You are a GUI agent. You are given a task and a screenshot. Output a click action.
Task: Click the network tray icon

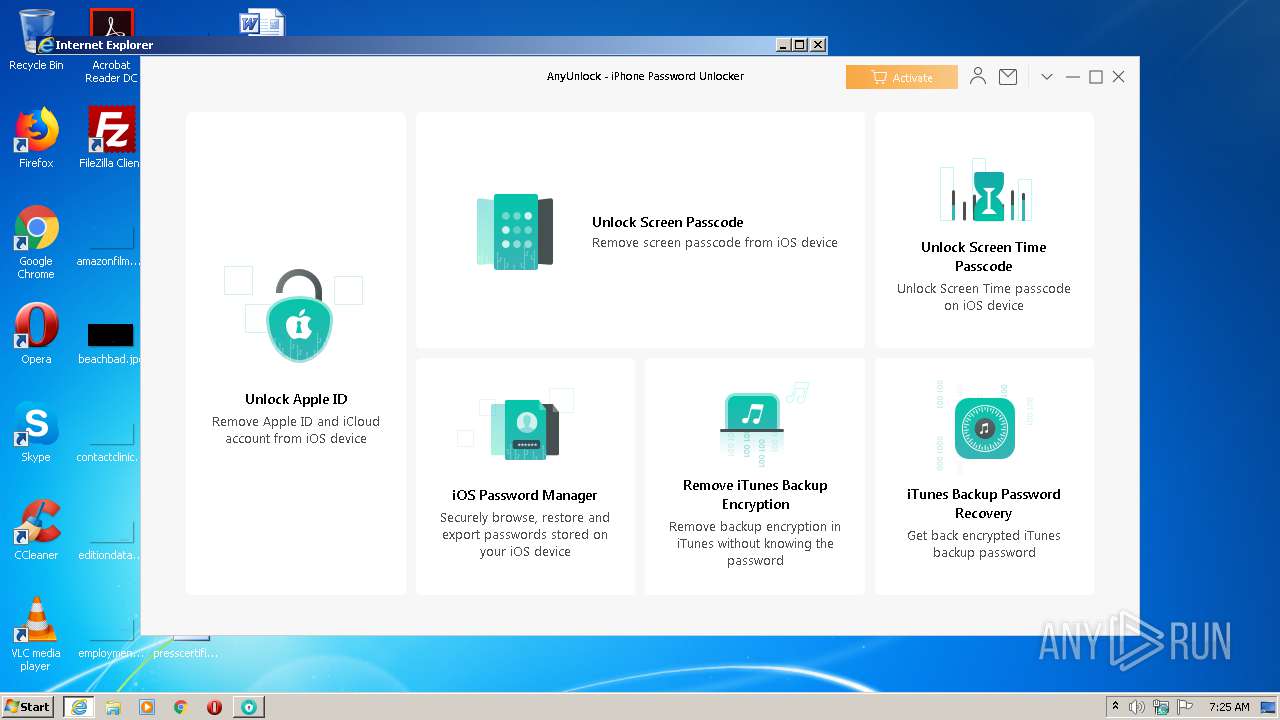click(1161, 707)
